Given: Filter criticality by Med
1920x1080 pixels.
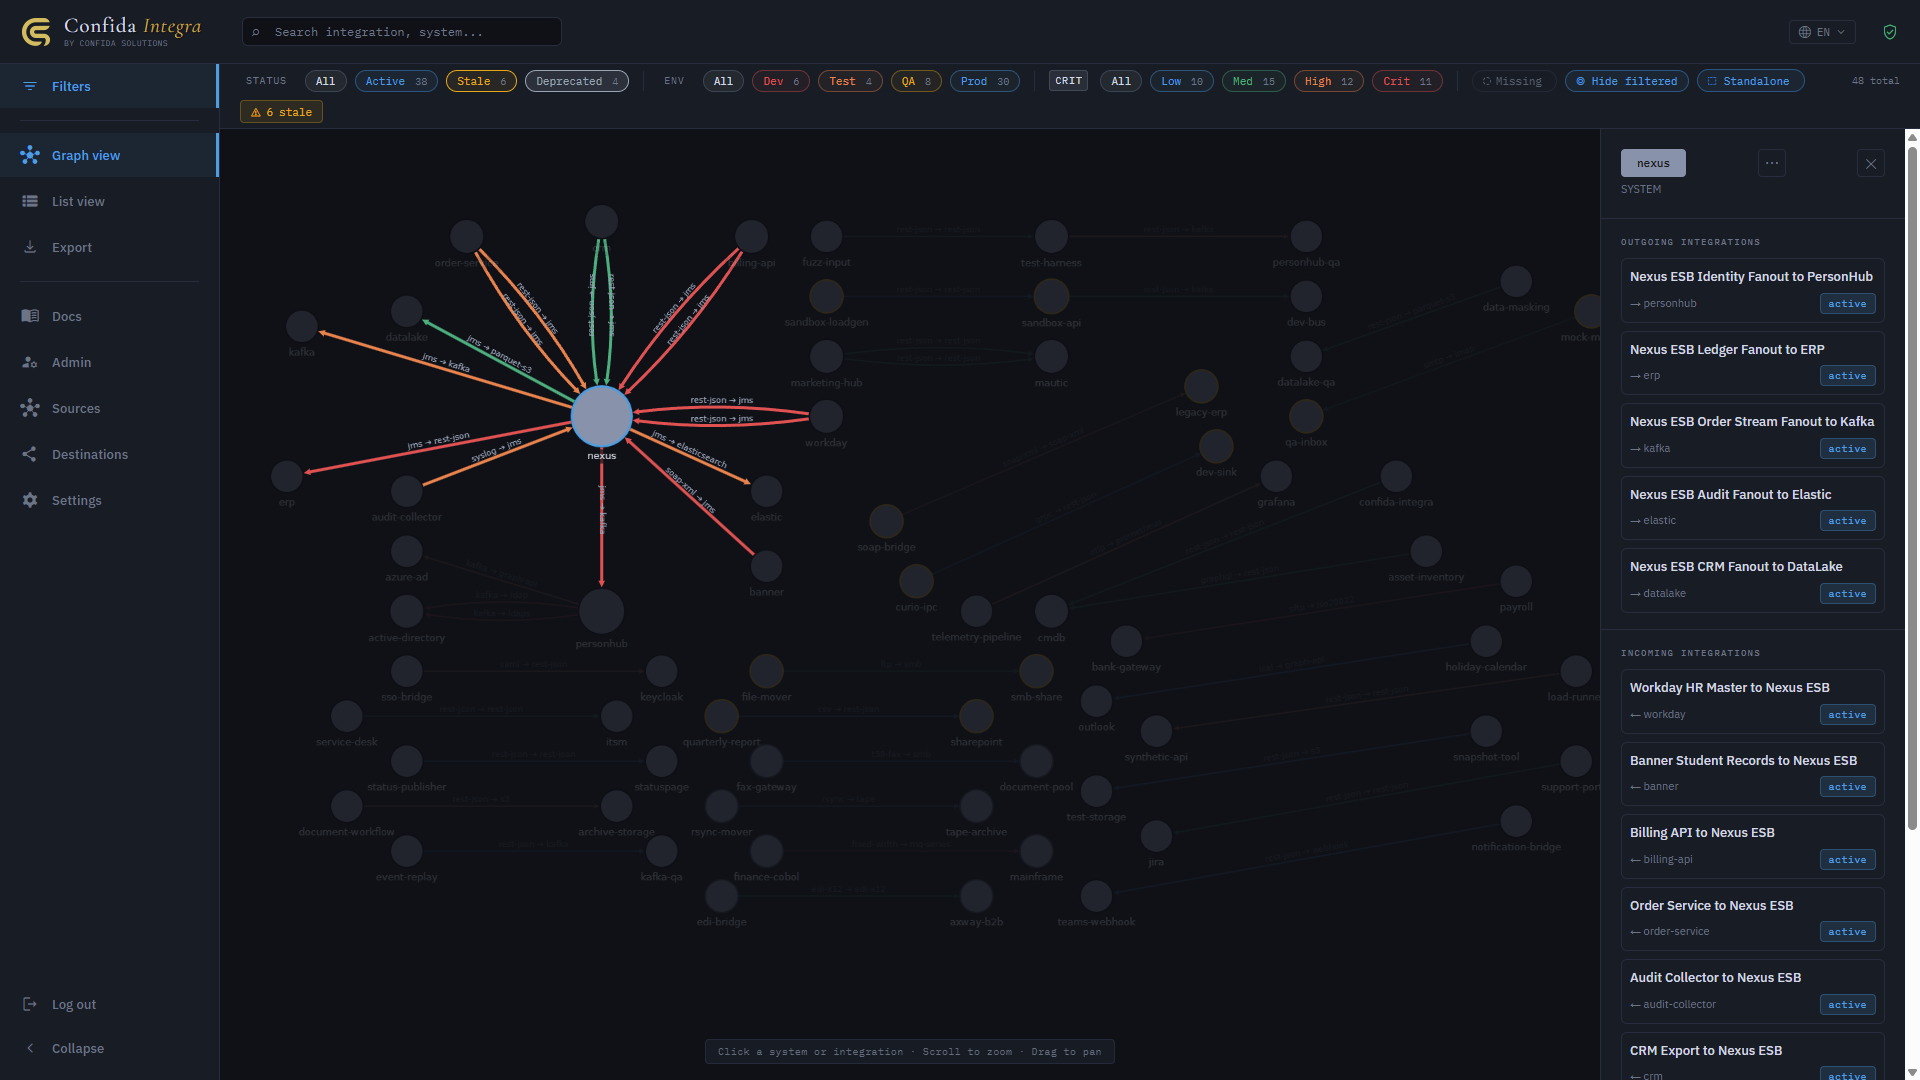Looking at the screenshot, I should (1254, 81).
